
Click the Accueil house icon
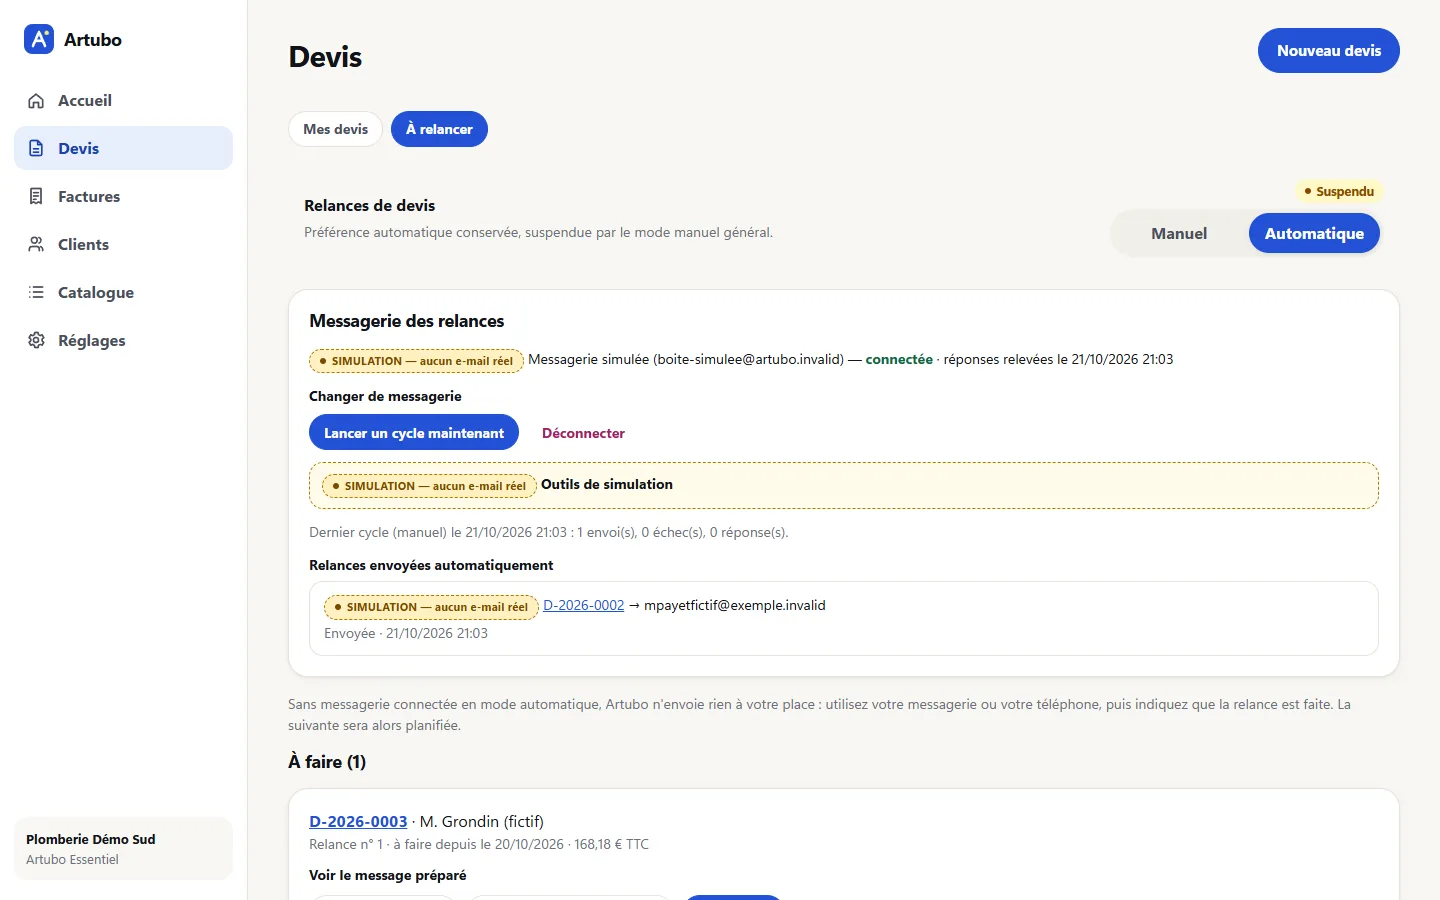(x=36, y=101)
